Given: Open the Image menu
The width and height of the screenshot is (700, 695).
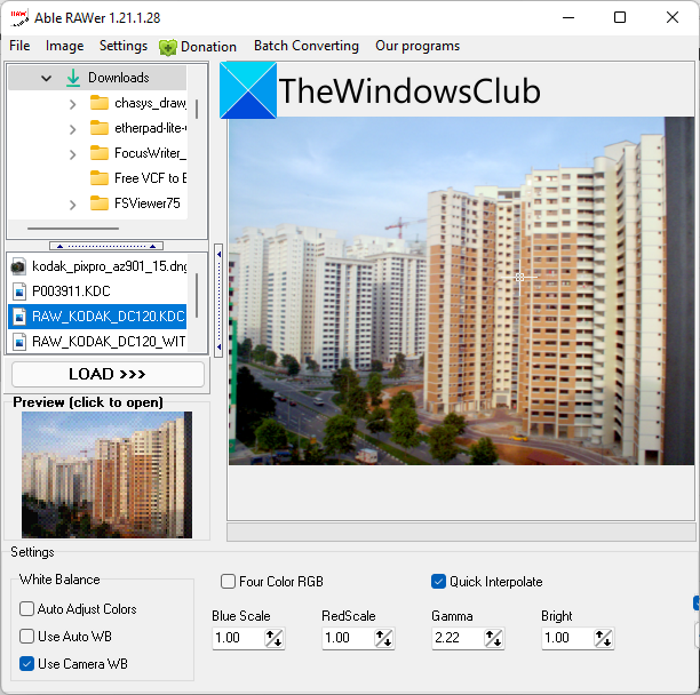Looking at the screenshot, I should click(65, 46).
